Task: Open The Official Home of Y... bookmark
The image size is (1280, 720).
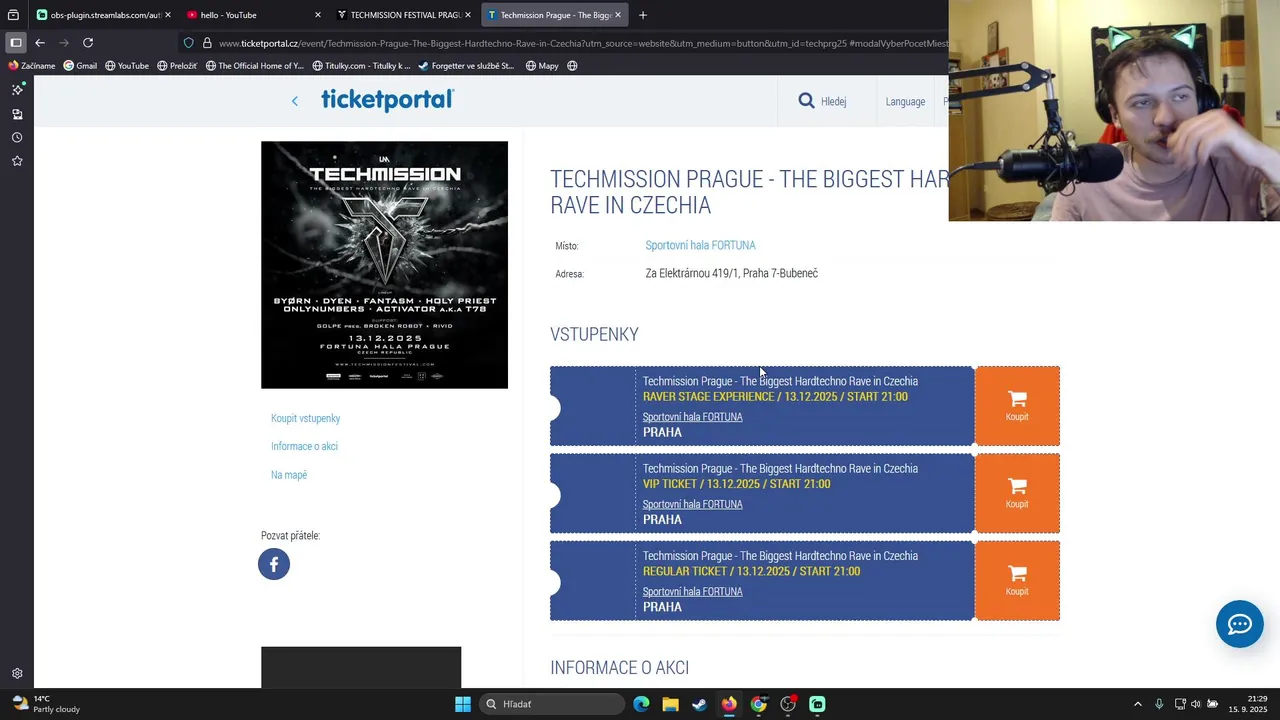Action: point(255,66)
